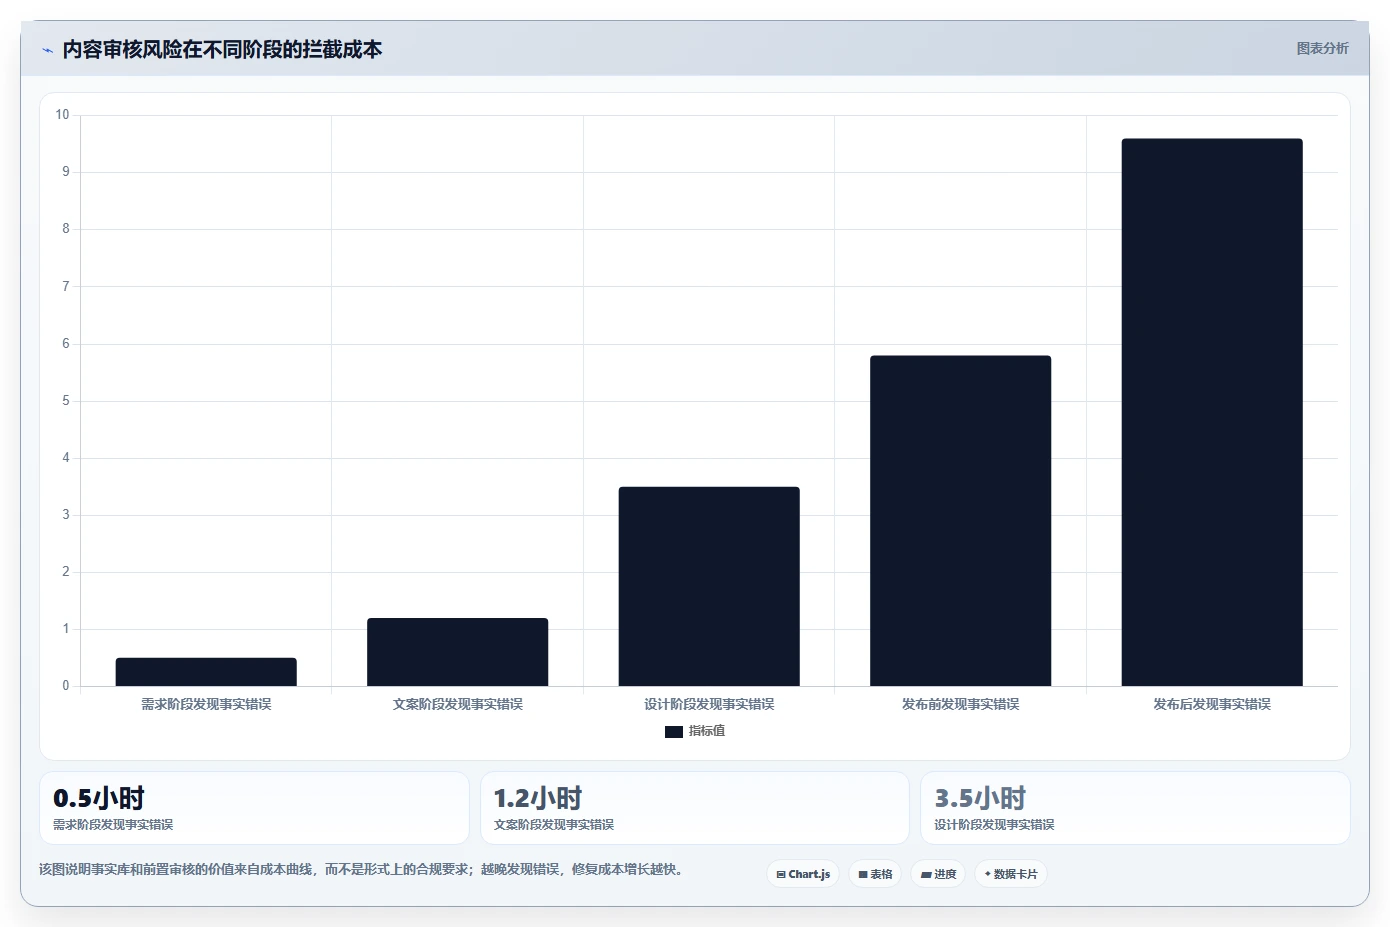Click the axis label 设计阶段发现事实错误 under chart
The image size is (1390, 927).
point(709,704)
